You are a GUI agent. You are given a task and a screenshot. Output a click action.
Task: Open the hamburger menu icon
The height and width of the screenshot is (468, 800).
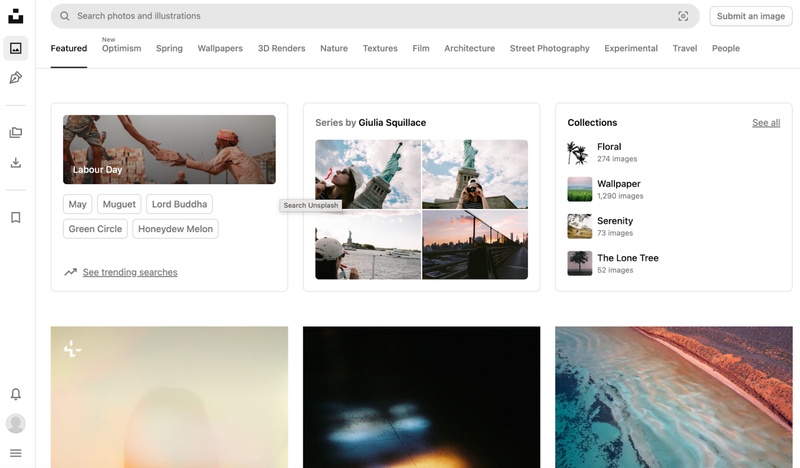click(x=16, y=453)
